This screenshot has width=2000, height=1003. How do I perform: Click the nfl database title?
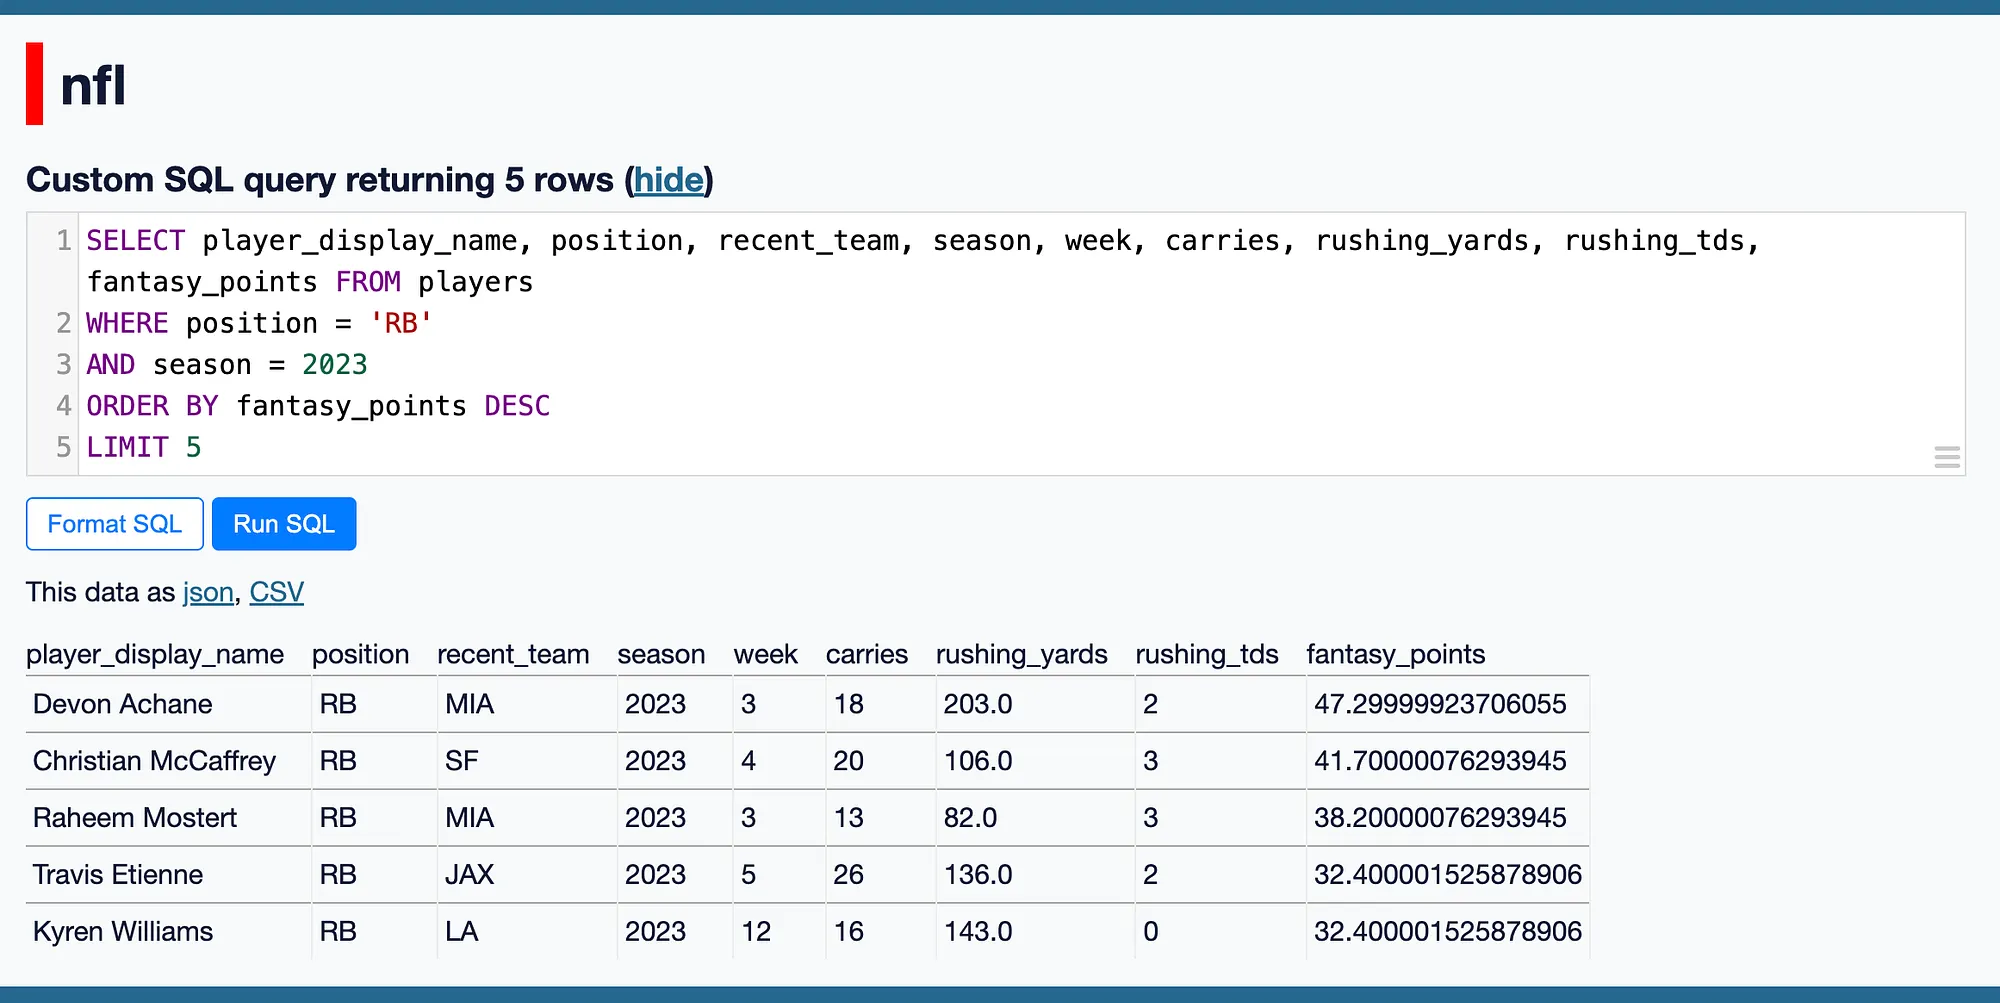(x=93, y=85)
